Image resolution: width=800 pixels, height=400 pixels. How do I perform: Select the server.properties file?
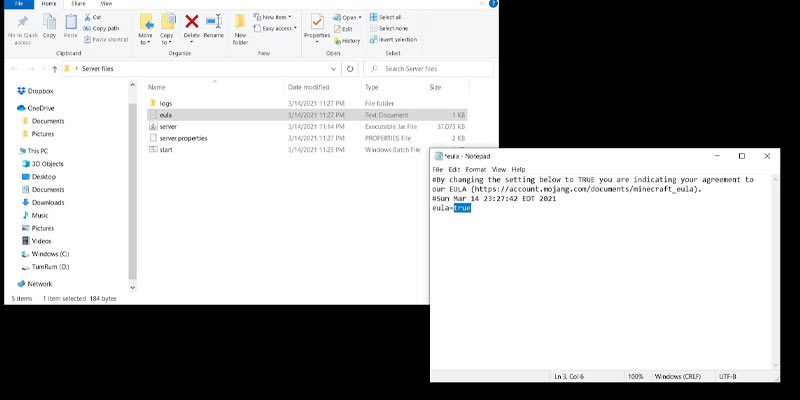tap(306, 138)
